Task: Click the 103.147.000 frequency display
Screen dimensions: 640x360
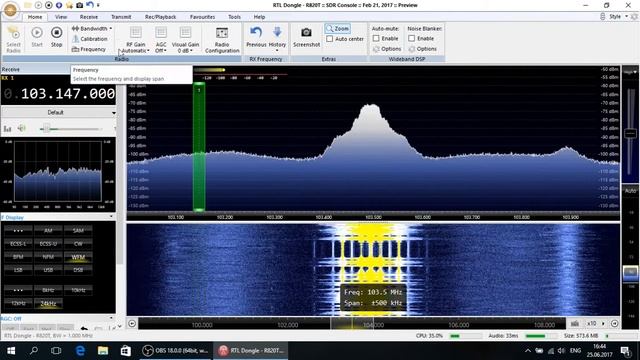Action: pyautogui.click(x=67, y=94)
